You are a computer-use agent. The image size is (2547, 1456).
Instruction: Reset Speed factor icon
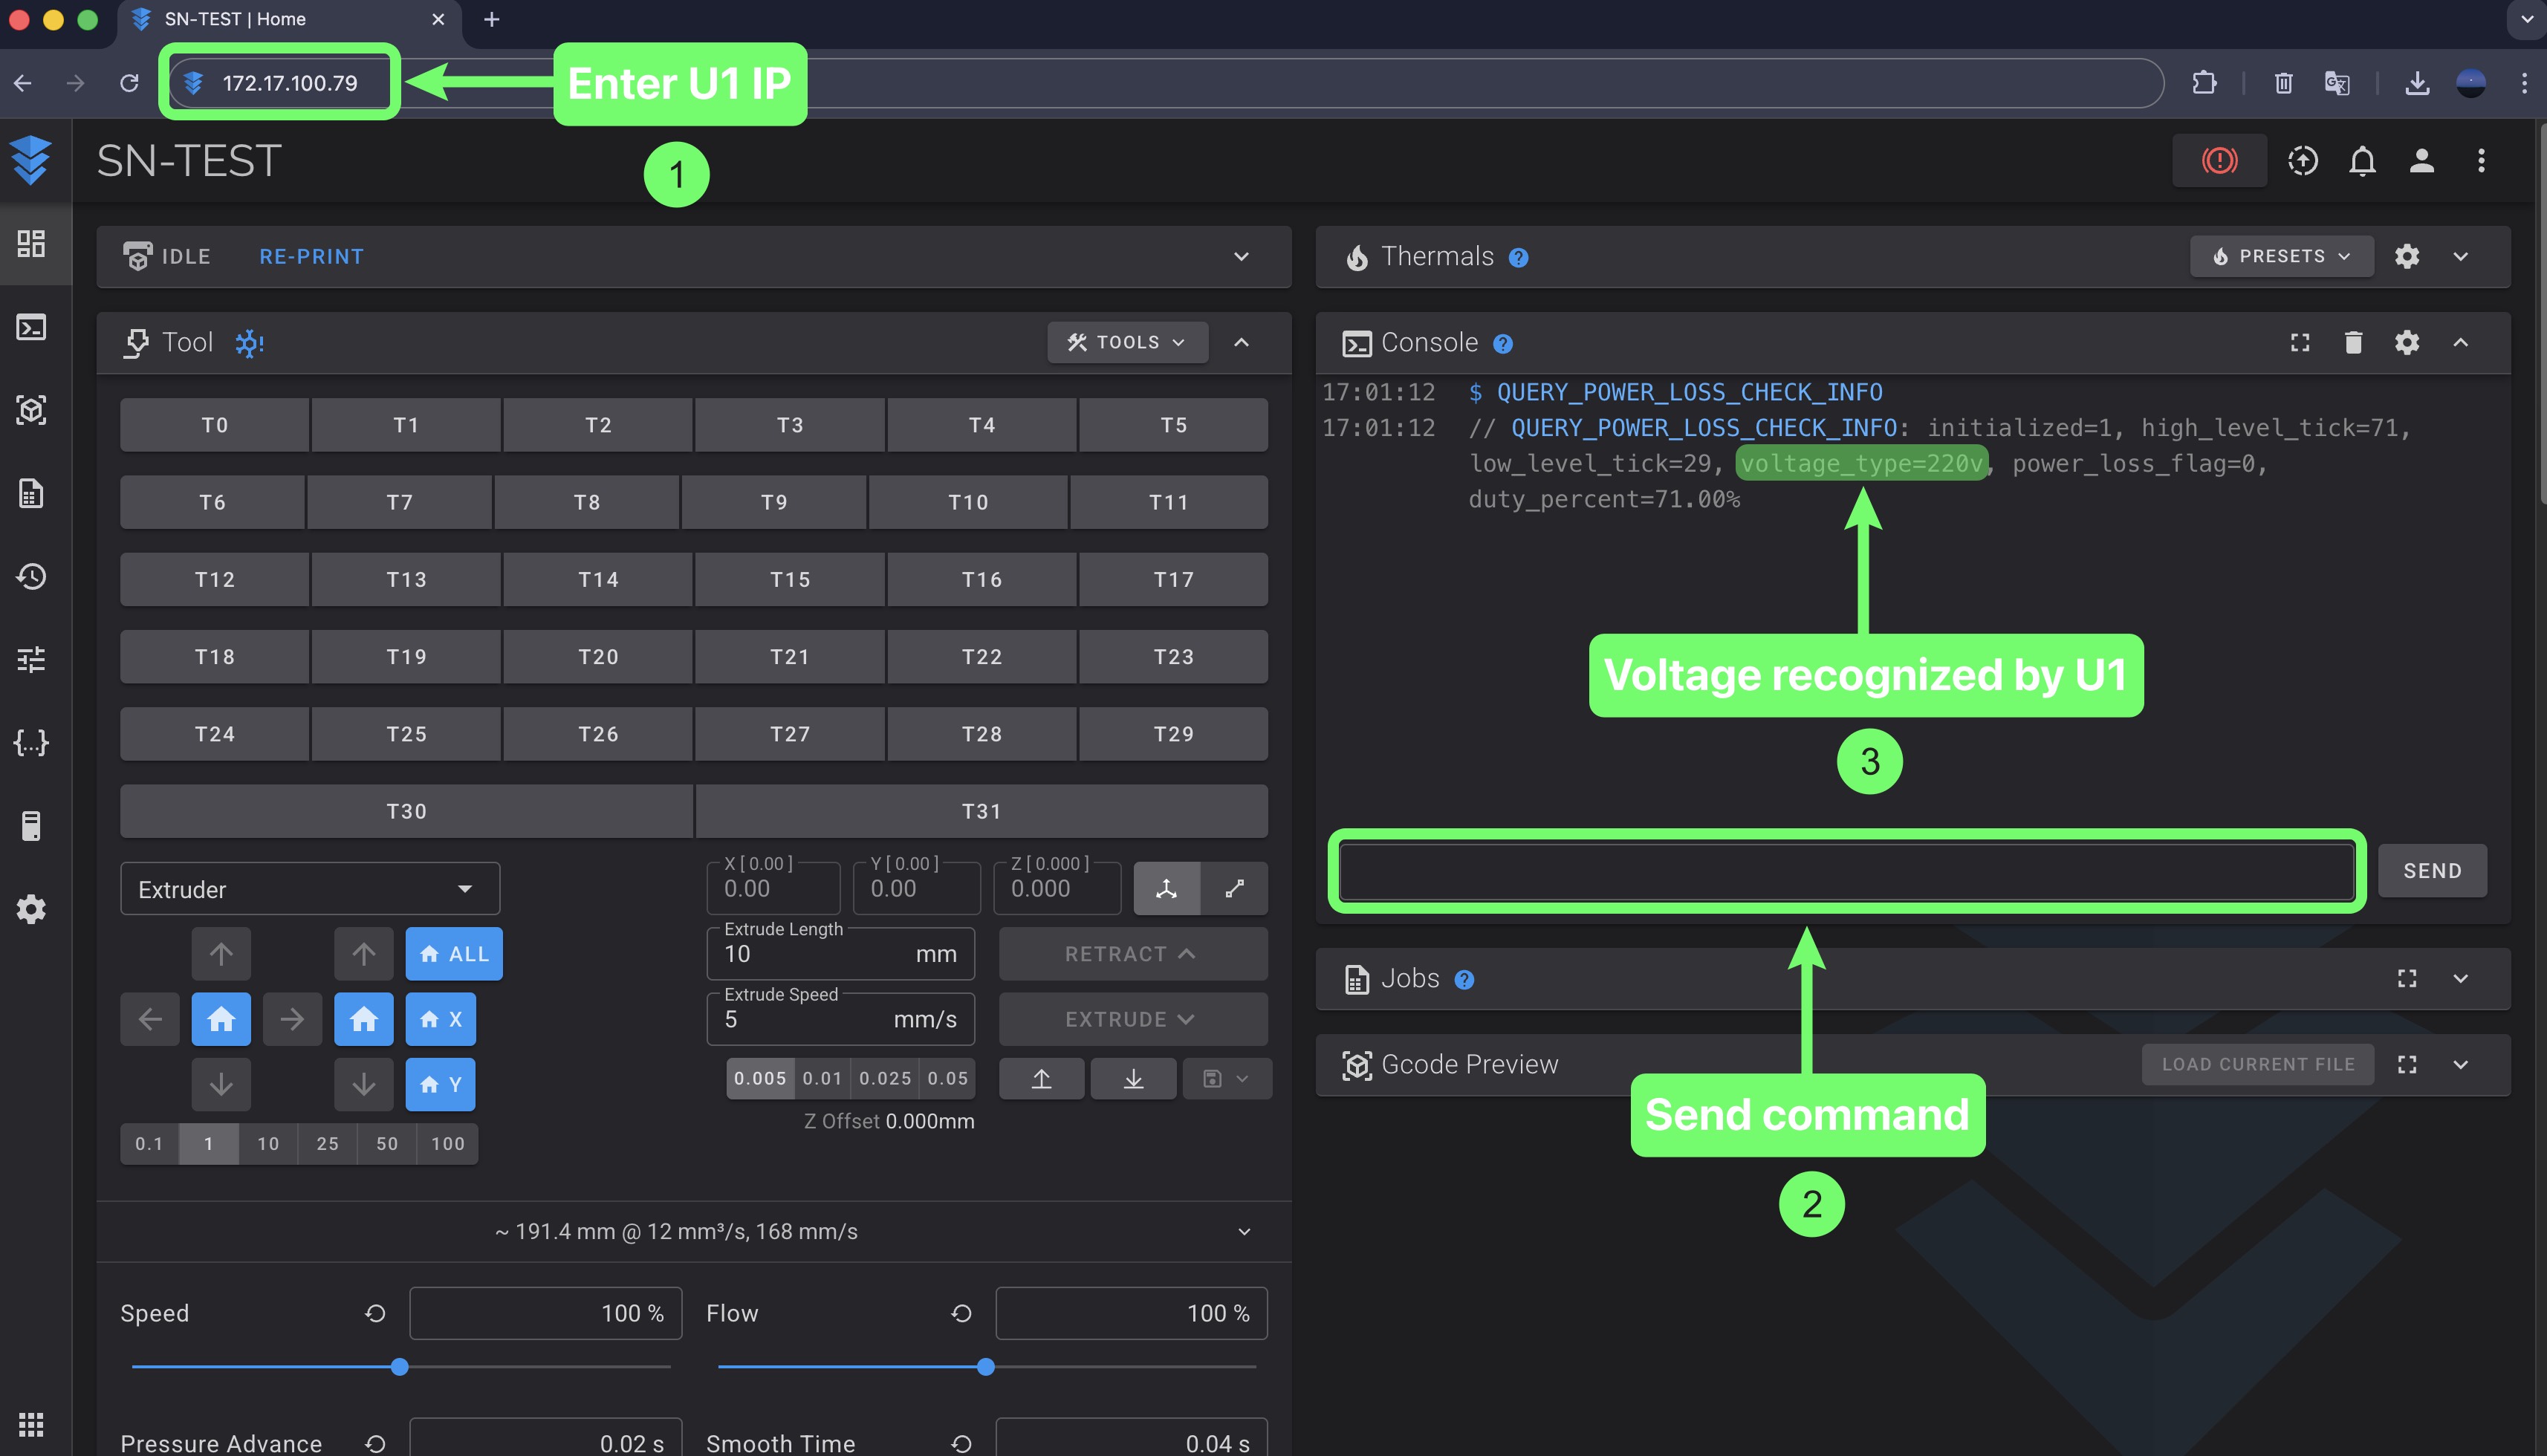pyautogui.click(x=375, y=1313)
